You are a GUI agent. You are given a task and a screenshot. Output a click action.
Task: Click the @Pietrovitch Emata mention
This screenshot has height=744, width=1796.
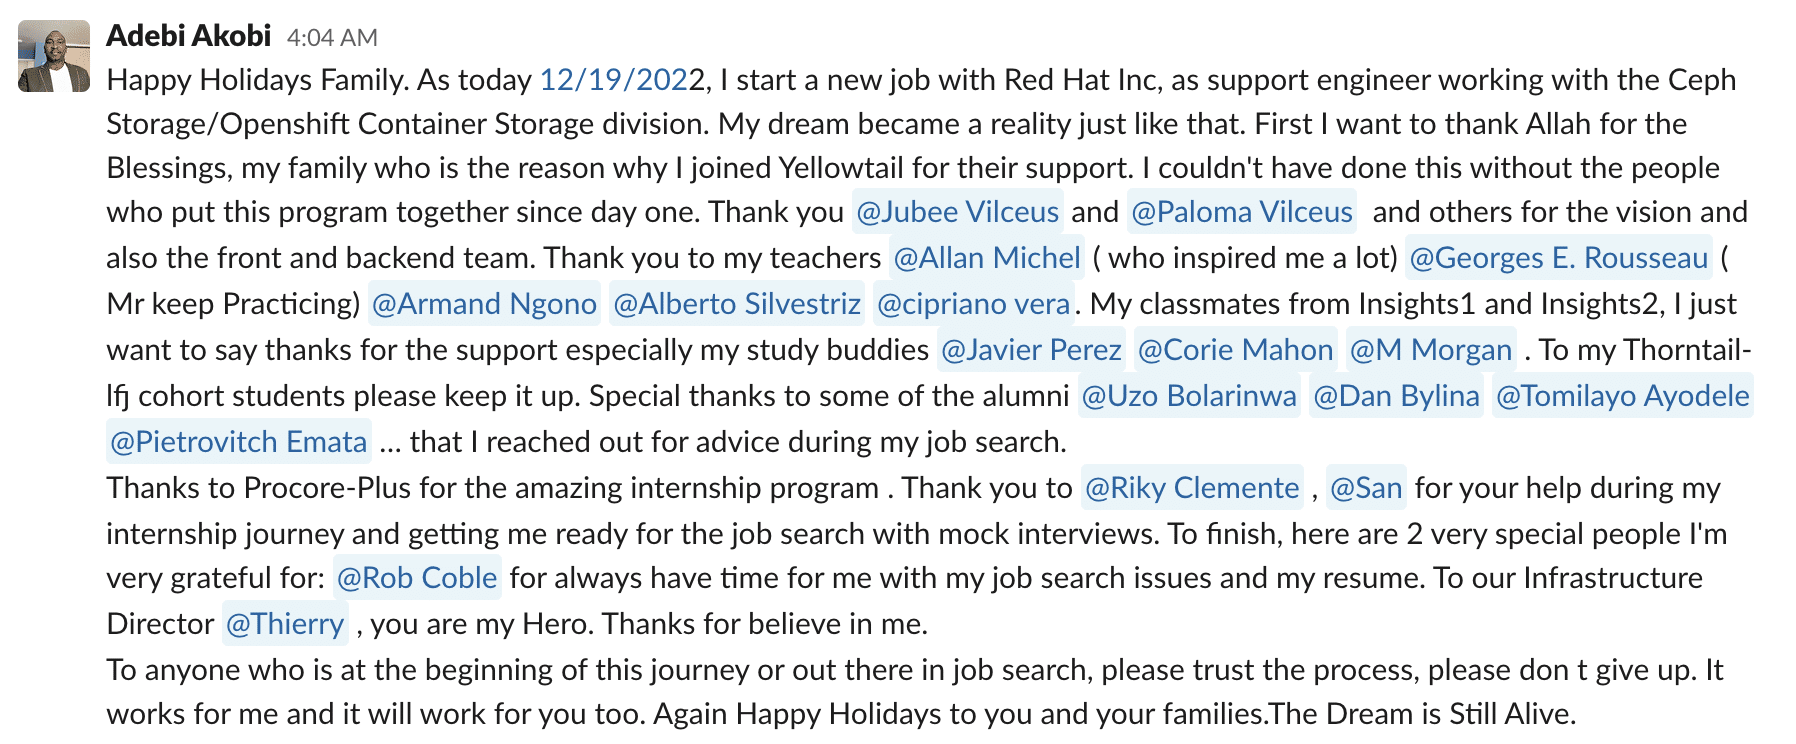click(239, 442)
